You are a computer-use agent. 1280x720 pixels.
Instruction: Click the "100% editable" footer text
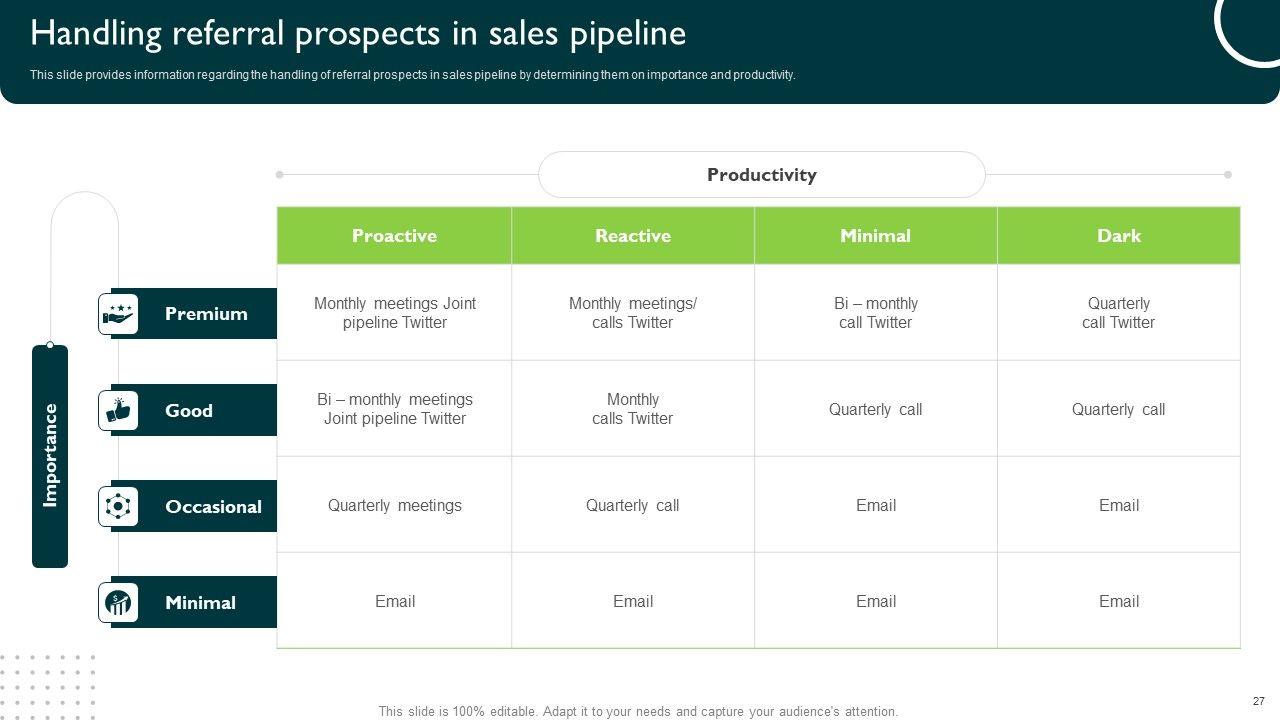pos(638,712)
